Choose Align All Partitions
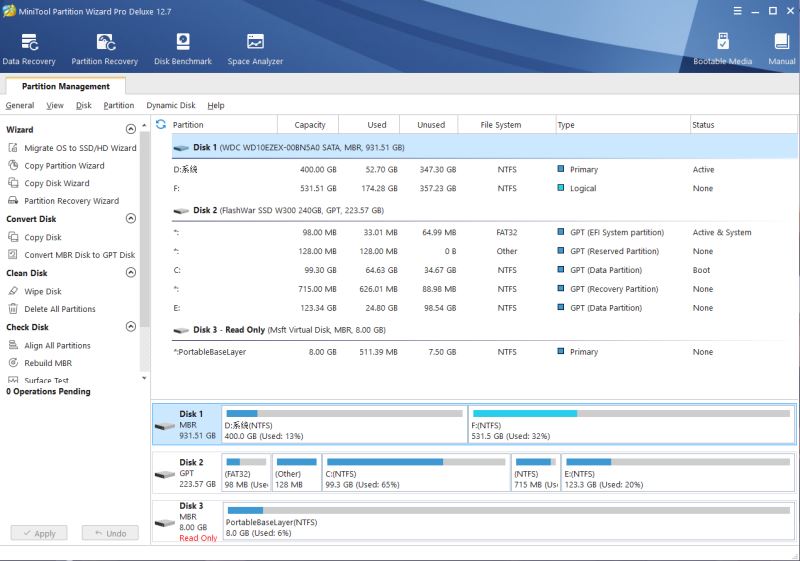 49,345
